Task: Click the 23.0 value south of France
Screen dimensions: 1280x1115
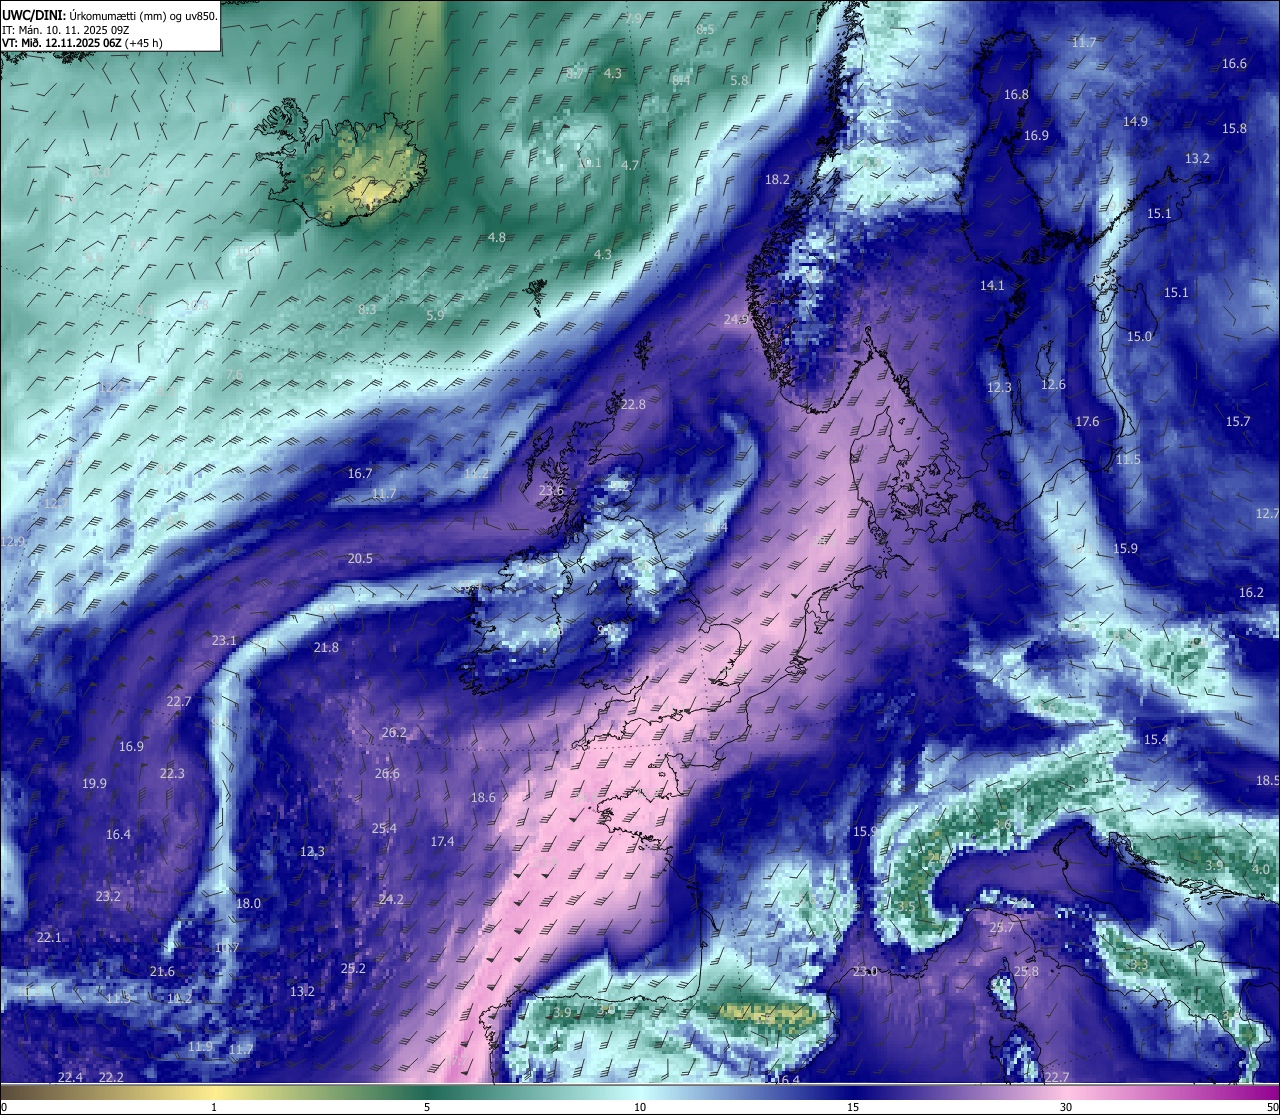Action: pos(865,971)
